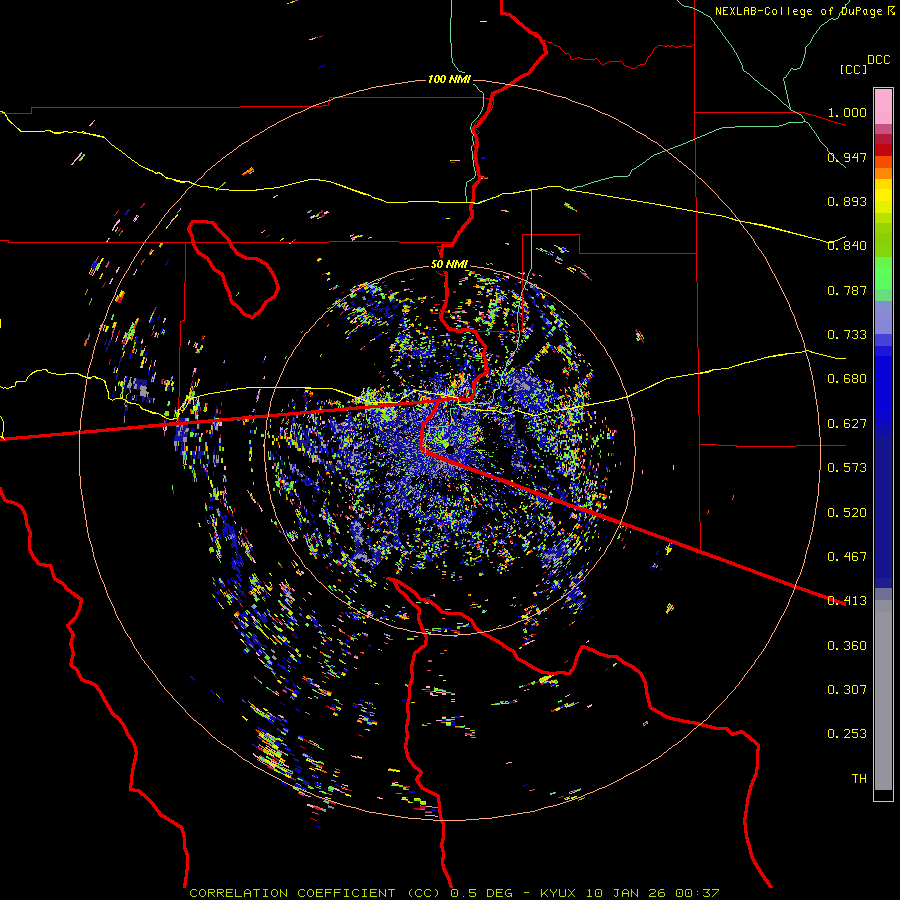The height and width of the screenshot is (900, 900).
Task: Click the bright green segment of the color bar
Action: click(x=883, y=273)
